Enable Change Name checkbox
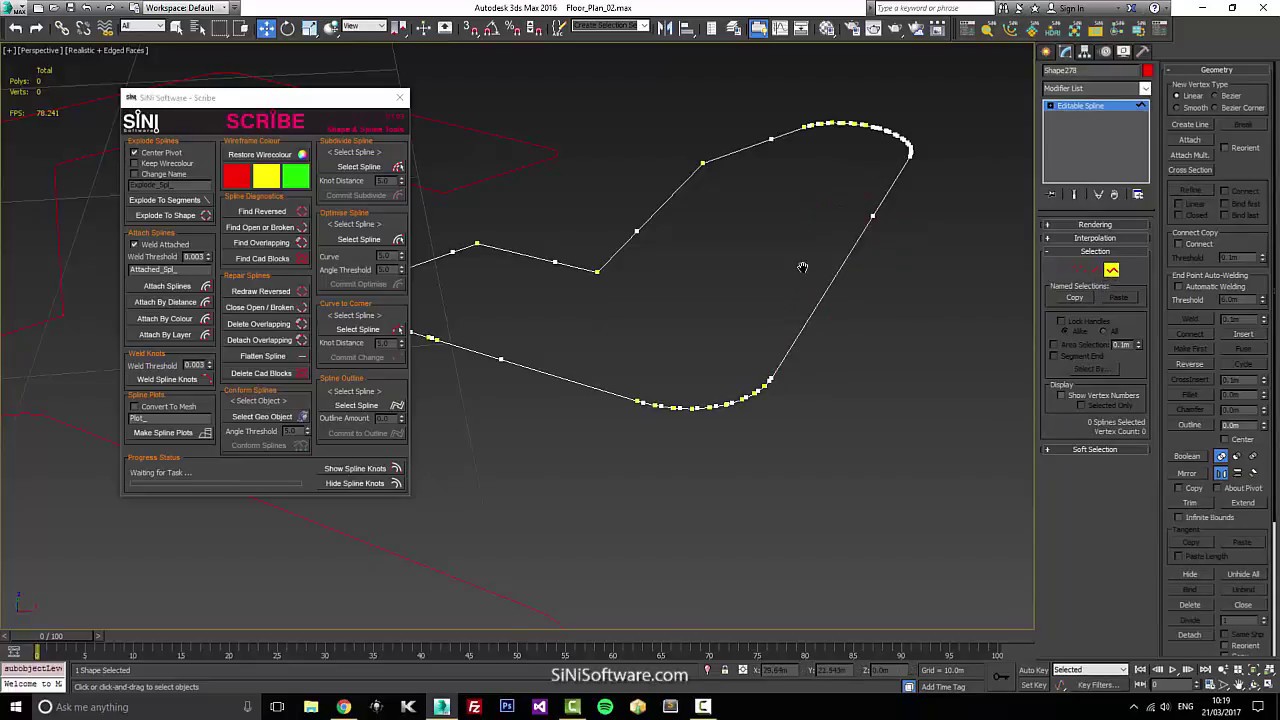This screenshot has width=1280, height=720. click(x=134, y=175)
